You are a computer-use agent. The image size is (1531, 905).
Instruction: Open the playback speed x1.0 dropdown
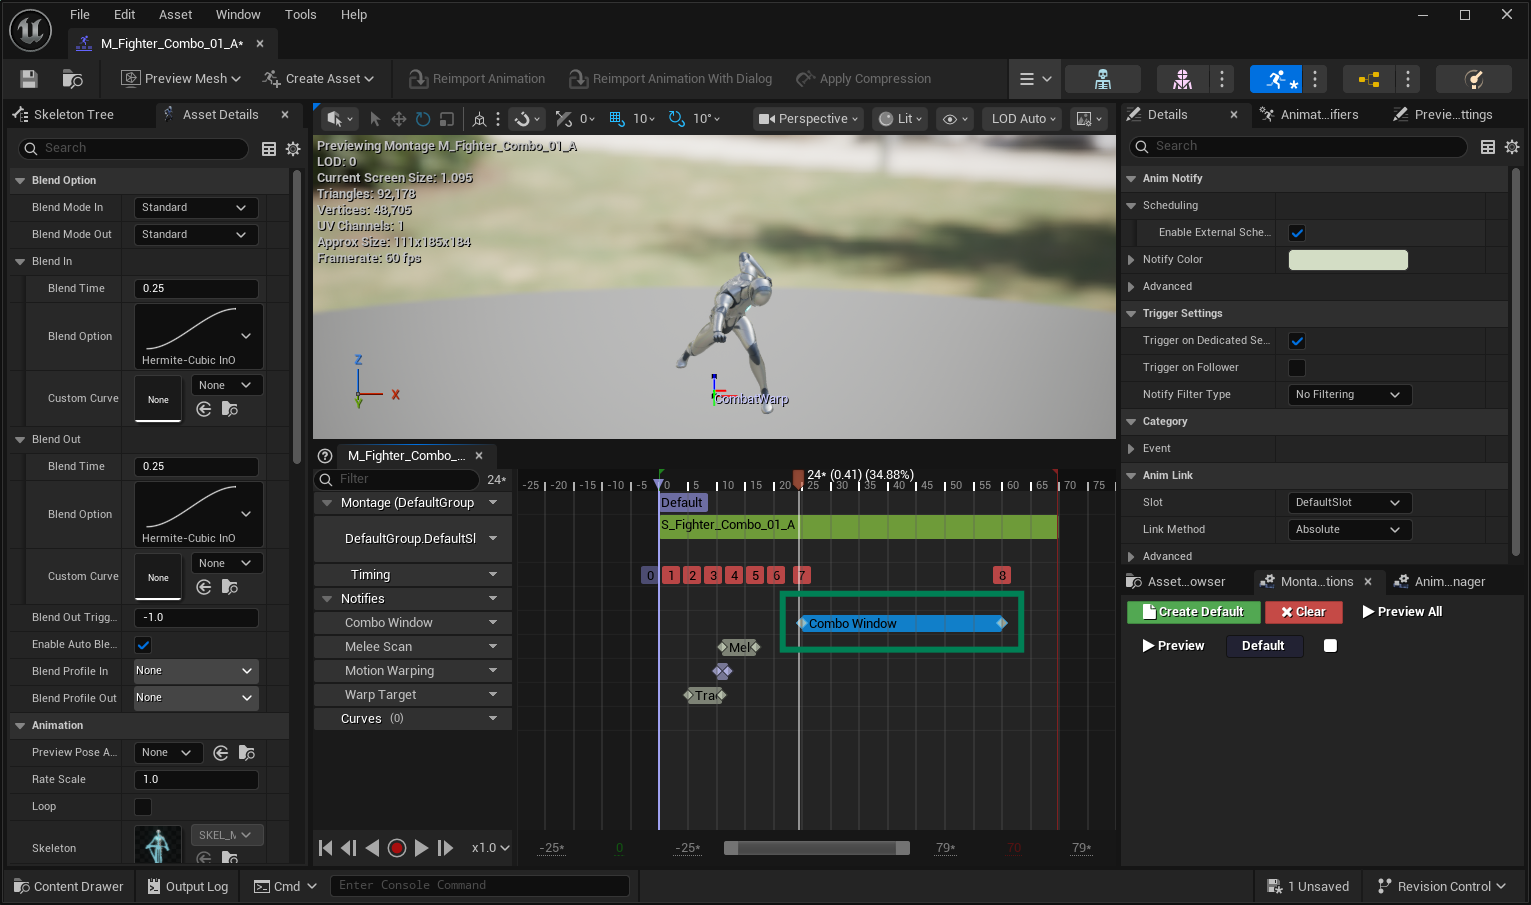491,848
